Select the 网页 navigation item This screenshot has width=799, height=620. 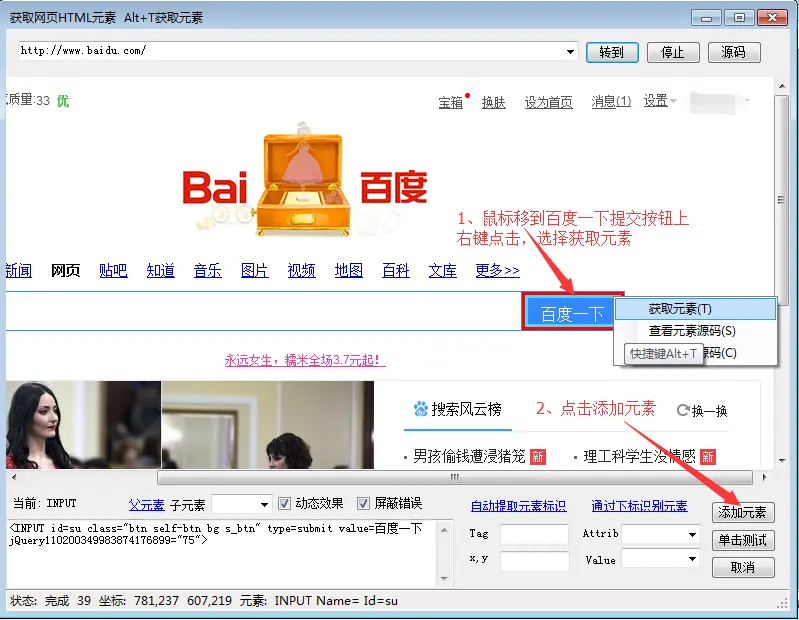tap(65, 270)
